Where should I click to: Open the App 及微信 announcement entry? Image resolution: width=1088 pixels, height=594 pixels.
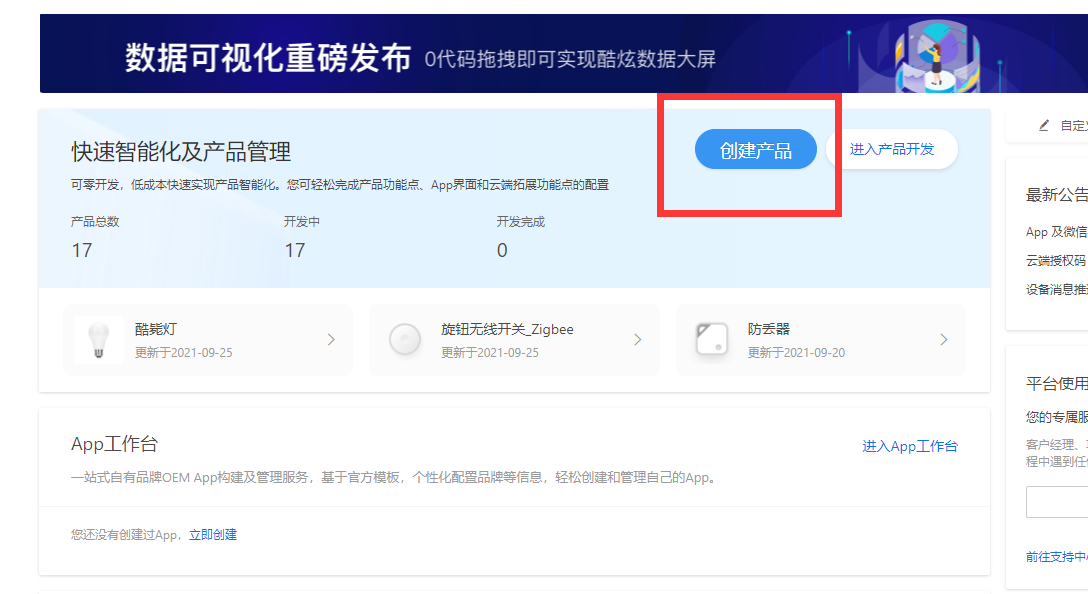[1056, 232]
